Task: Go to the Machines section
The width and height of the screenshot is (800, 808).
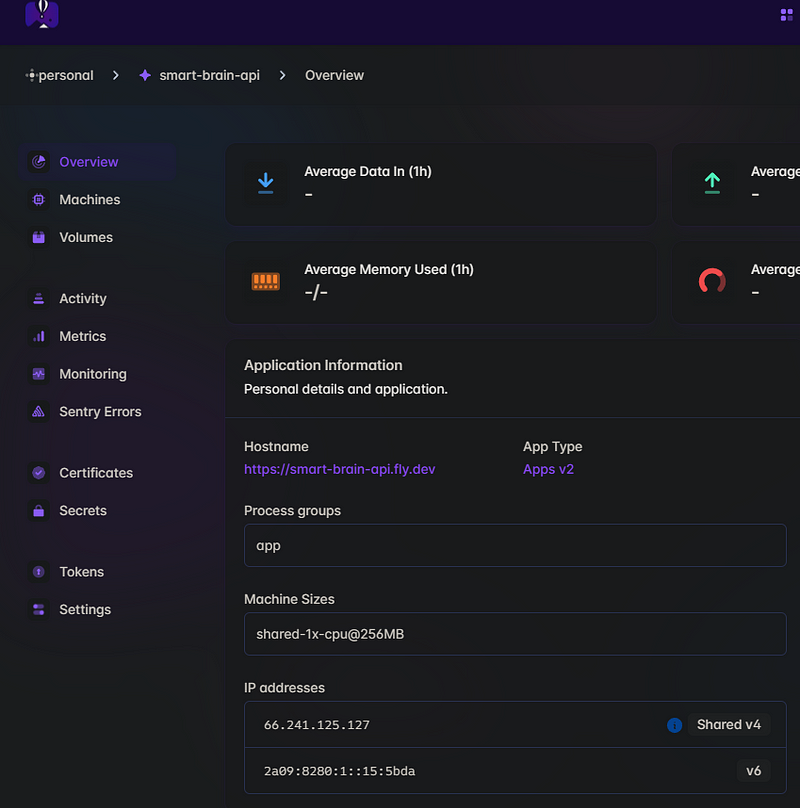Action: click(x=98, y=199)
